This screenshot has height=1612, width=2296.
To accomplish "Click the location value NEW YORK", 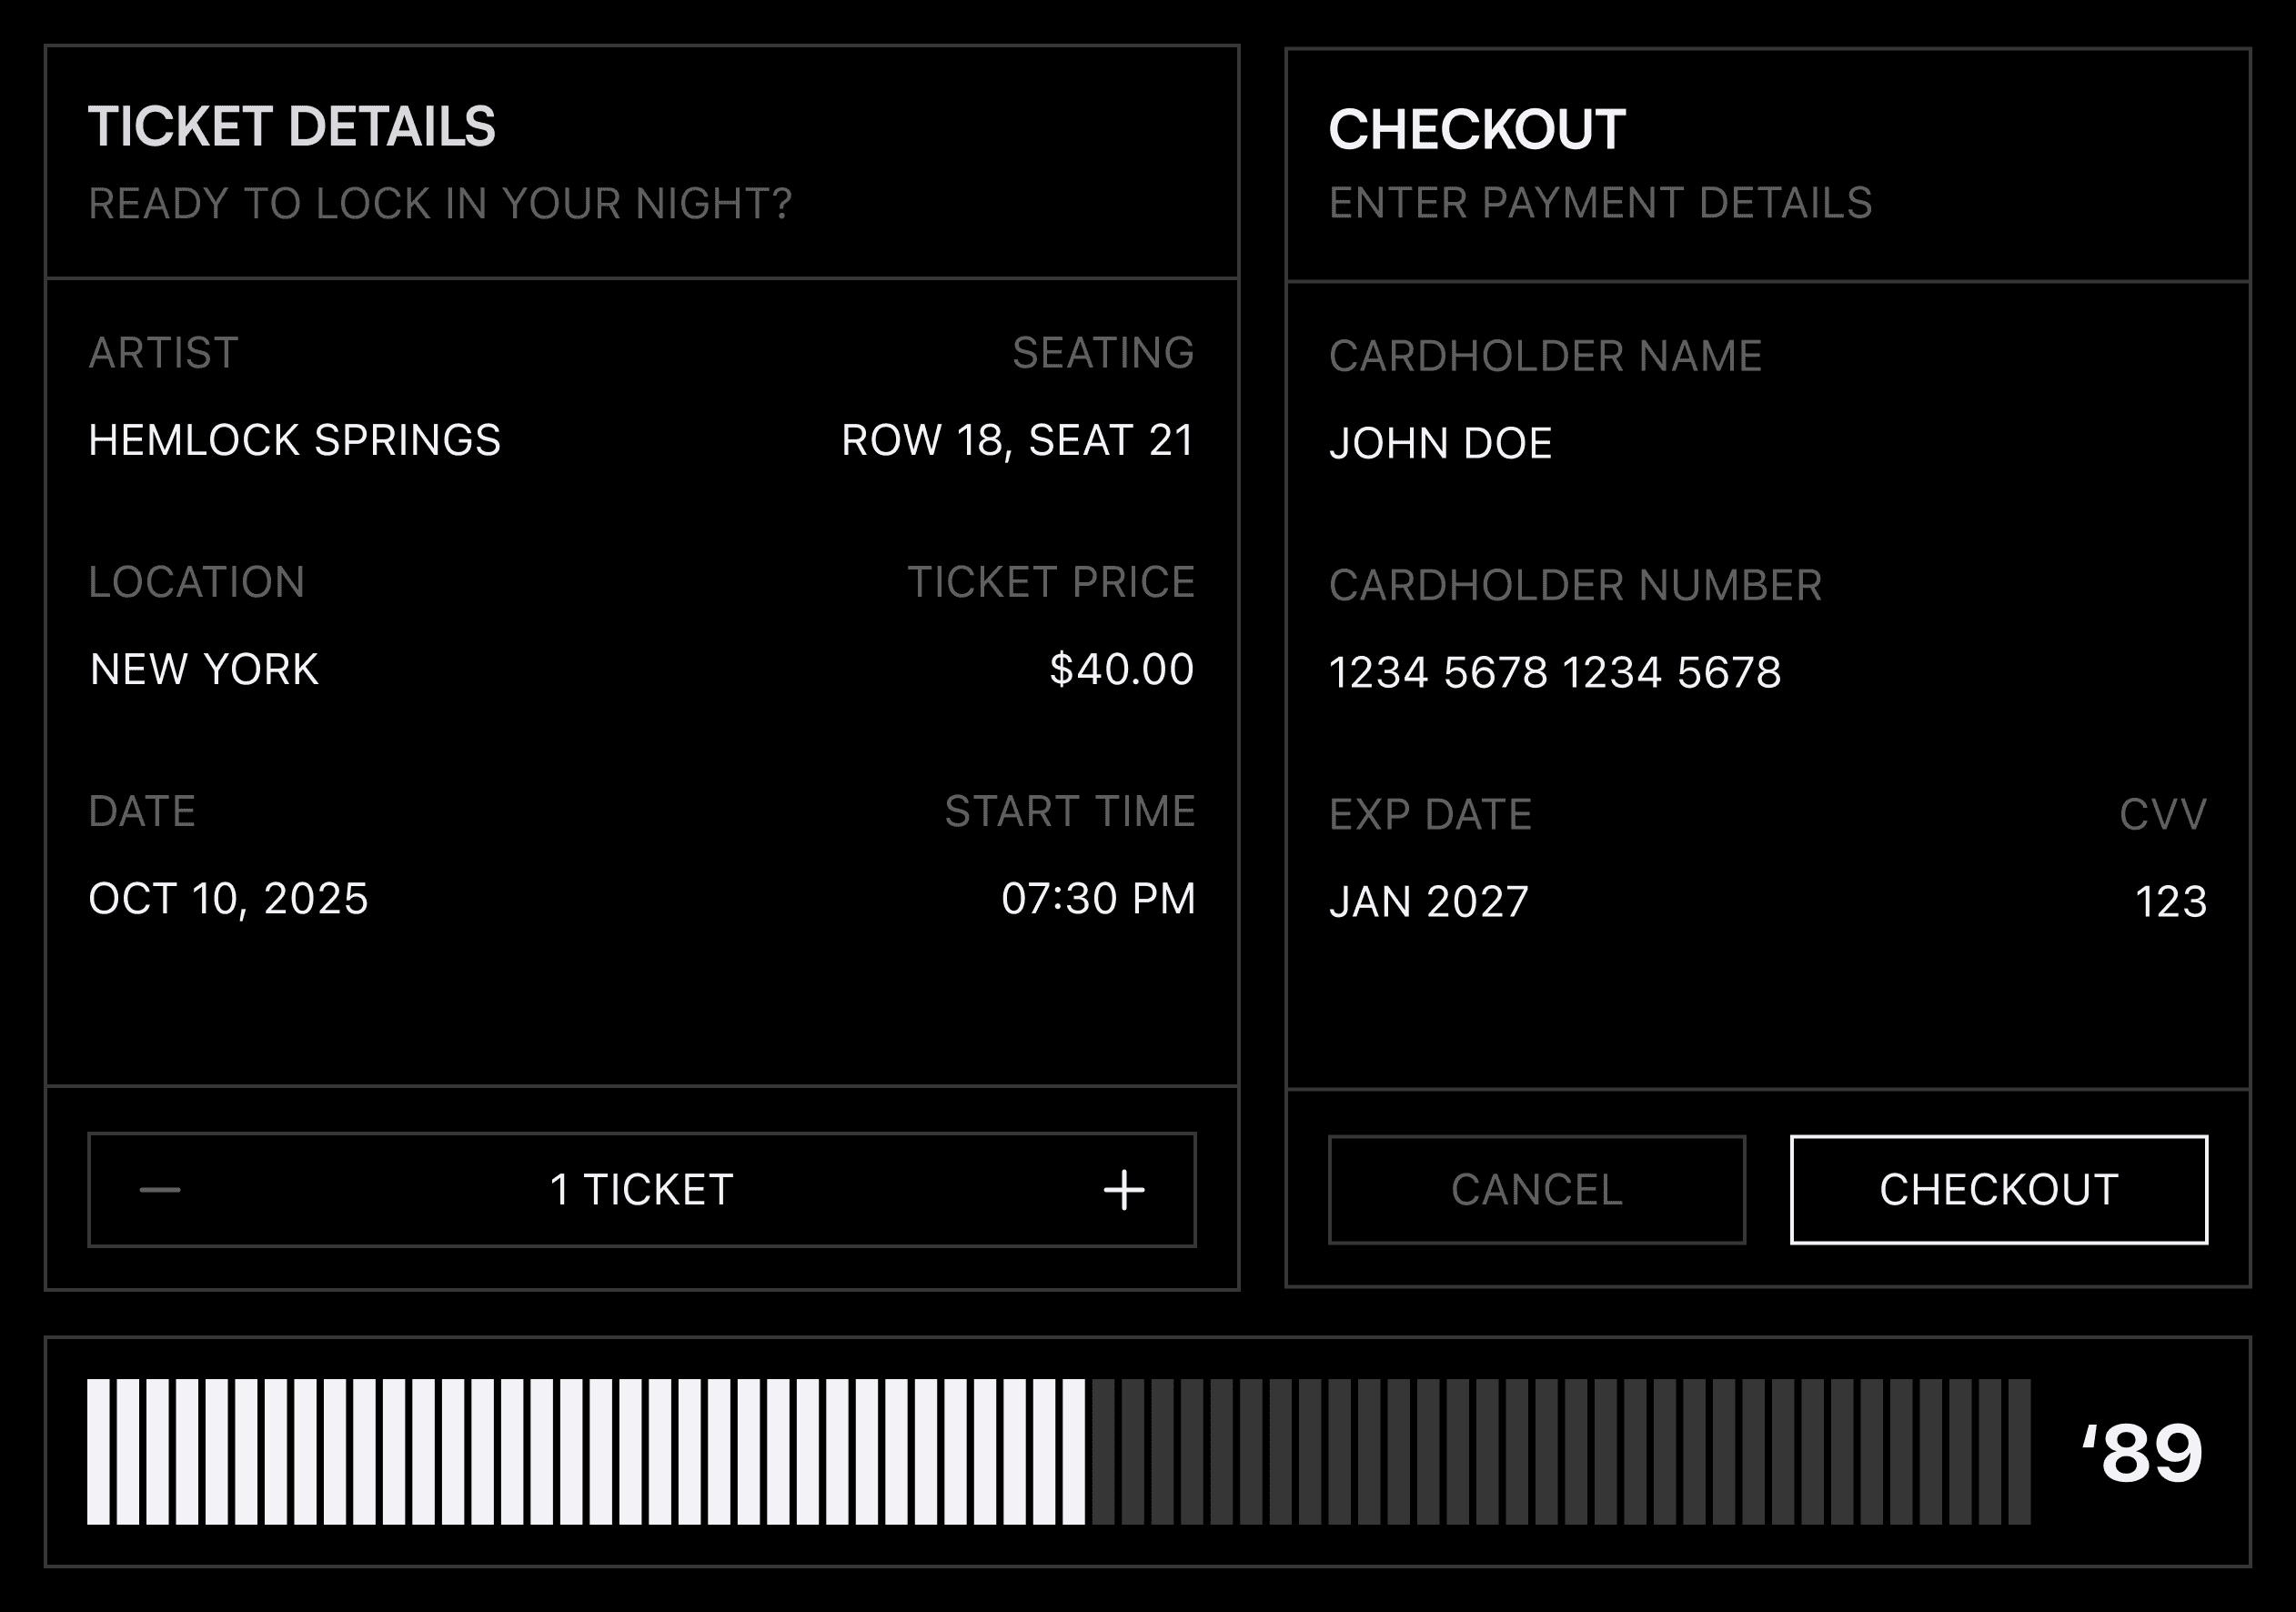I will (x=204, y=669).
